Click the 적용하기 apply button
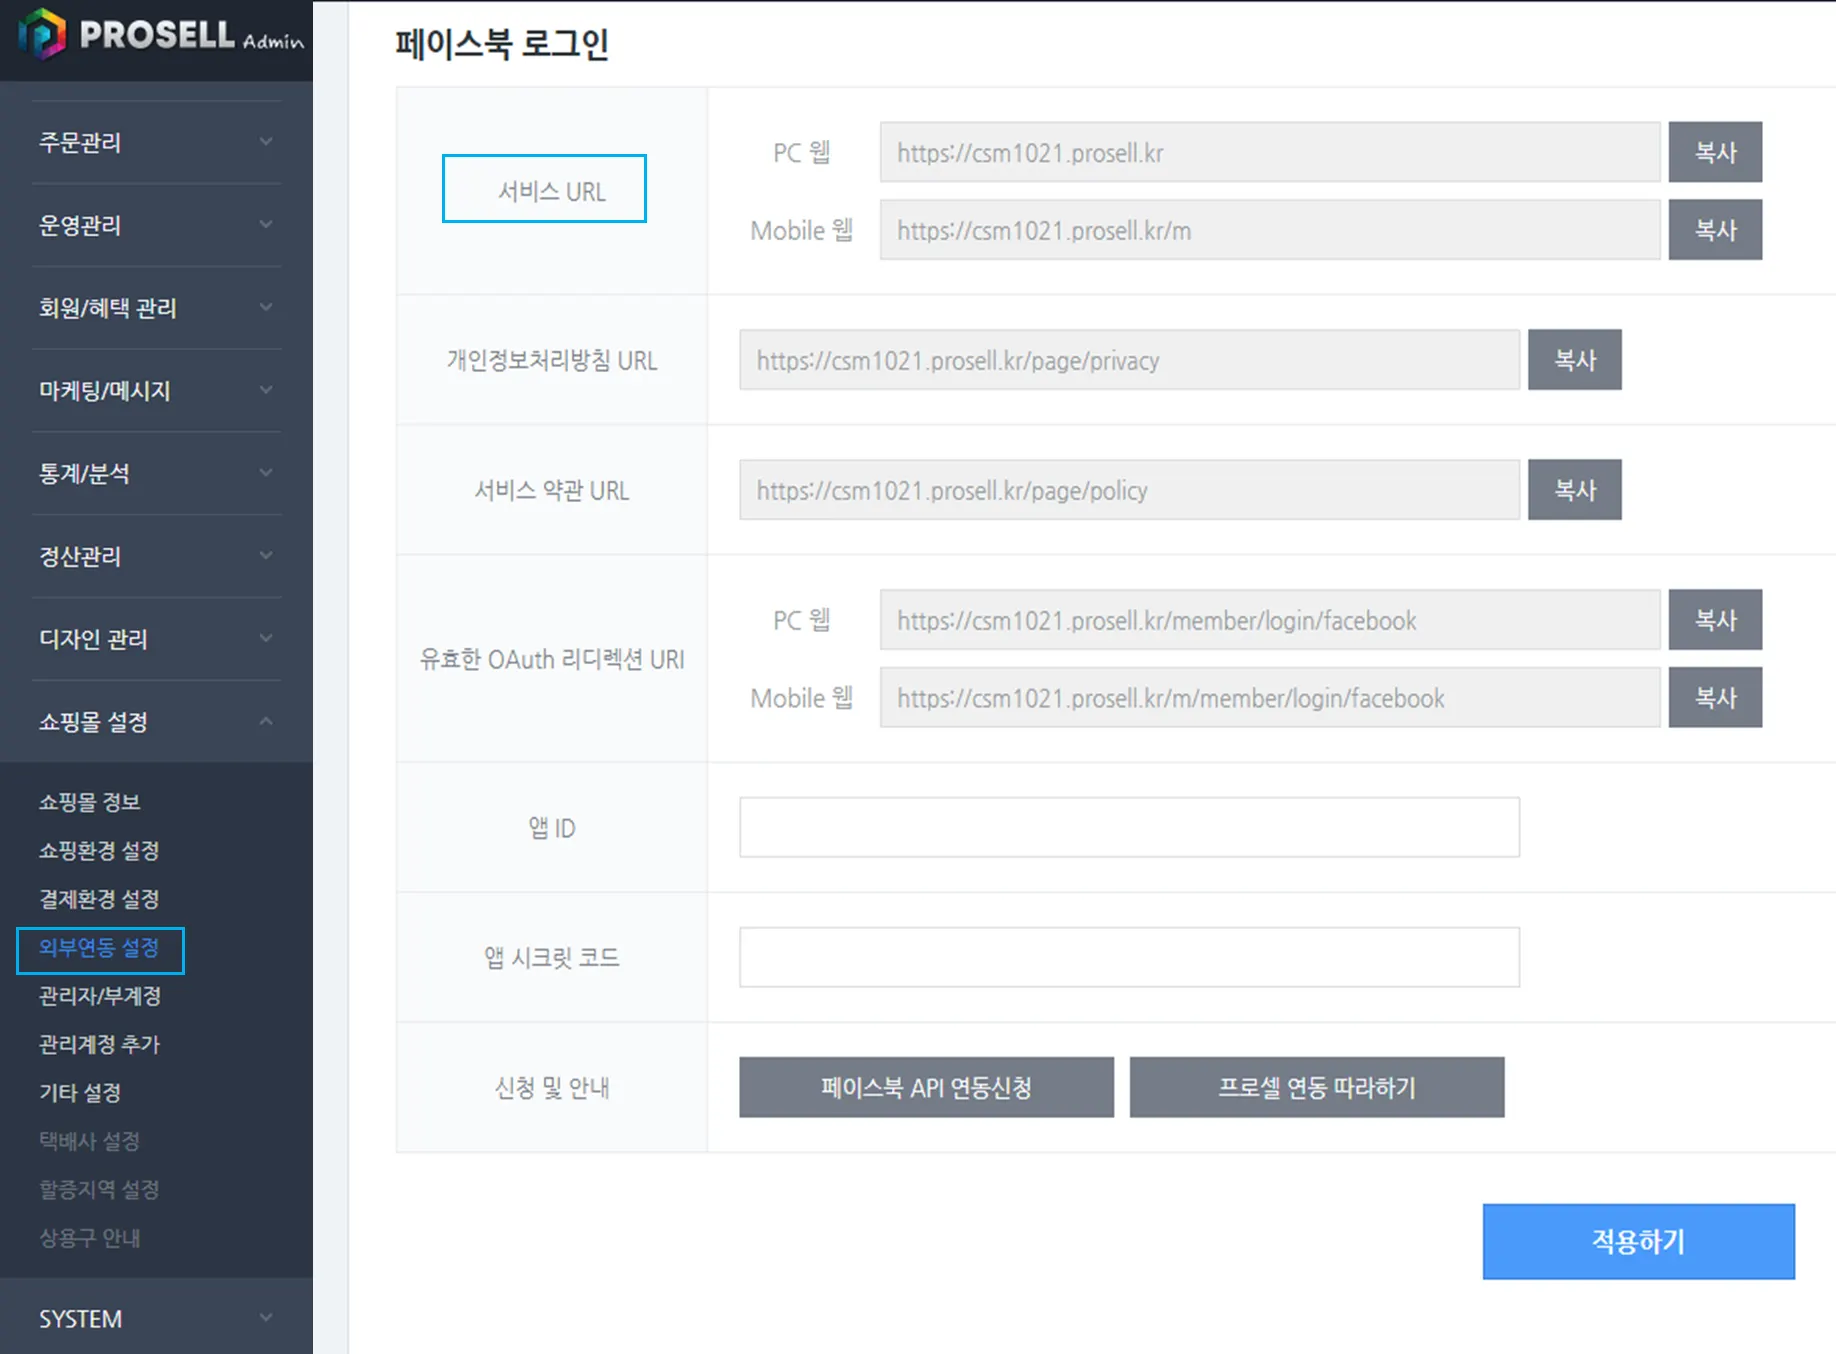The image size is (1836, 1354). [x=1639, y=1241]
